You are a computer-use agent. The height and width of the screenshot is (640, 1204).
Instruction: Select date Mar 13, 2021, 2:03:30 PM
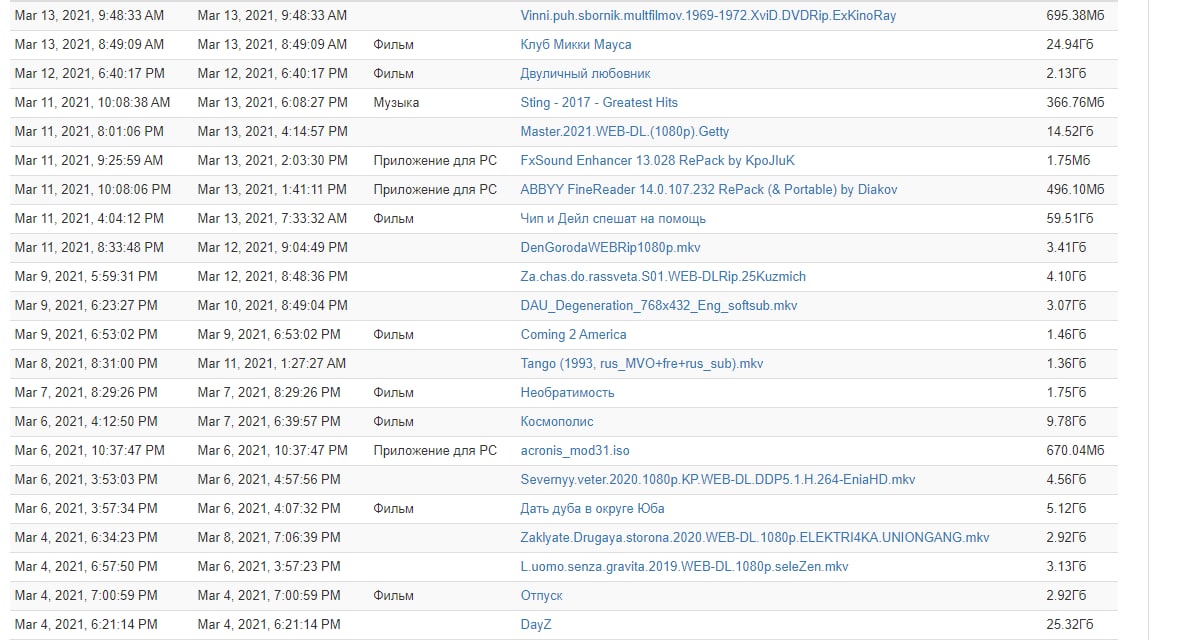[x=272, y=161]
